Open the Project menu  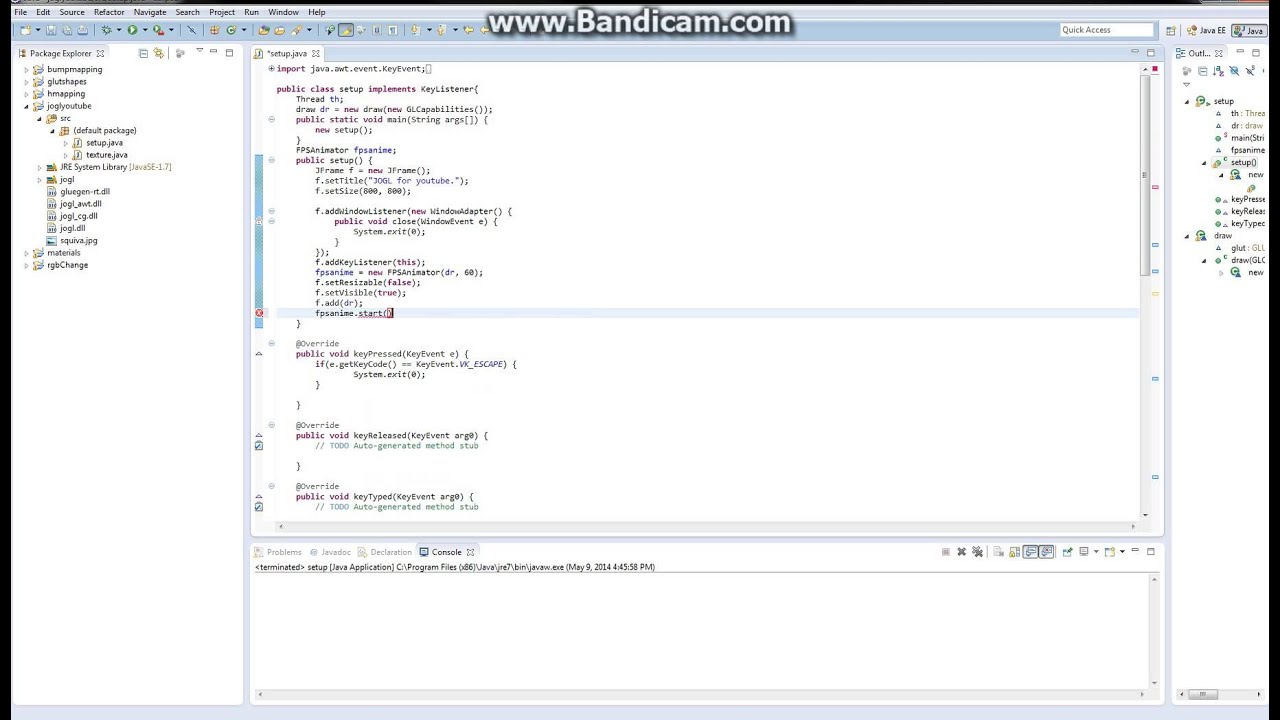point(222,12)
